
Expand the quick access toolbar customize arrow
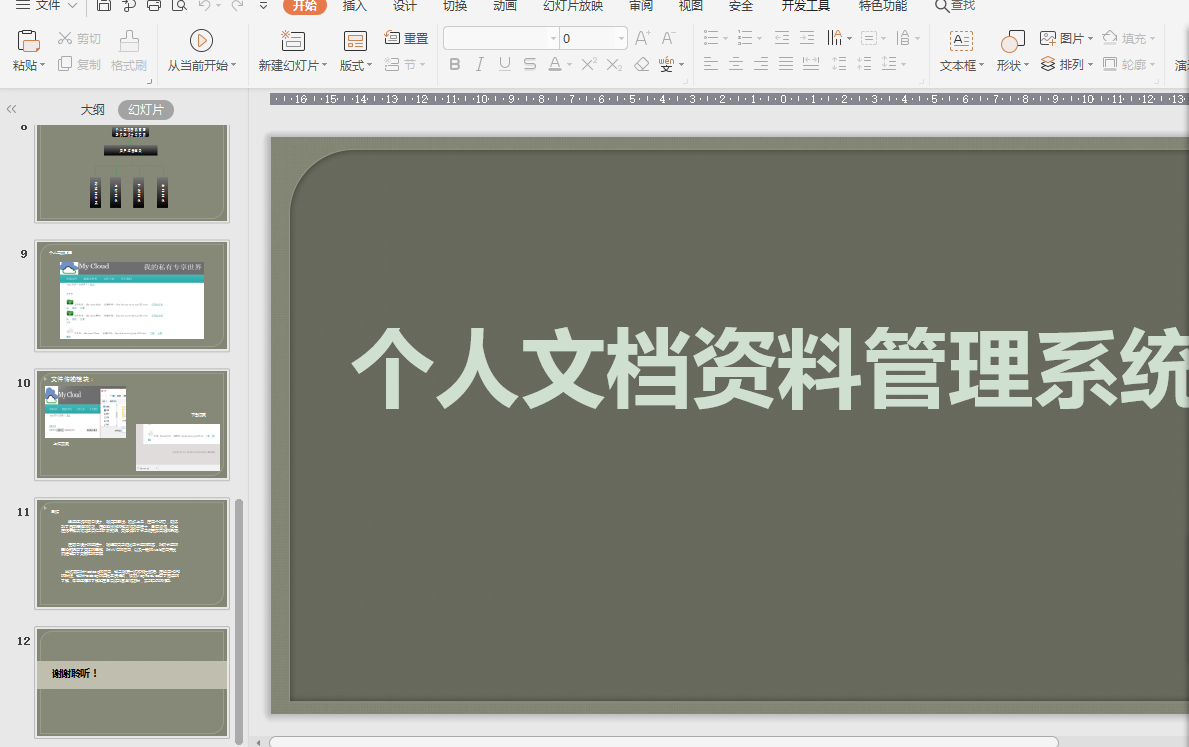(x=263, y=5)
